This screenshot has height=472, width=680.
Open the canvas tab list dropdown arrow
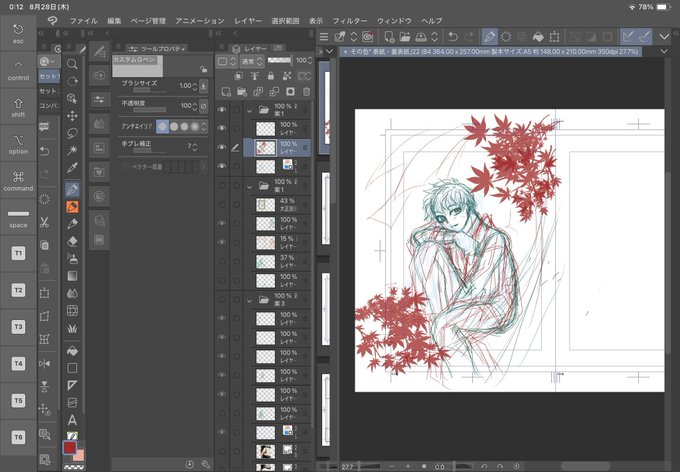pyautogui.click(x=664, y=52)
